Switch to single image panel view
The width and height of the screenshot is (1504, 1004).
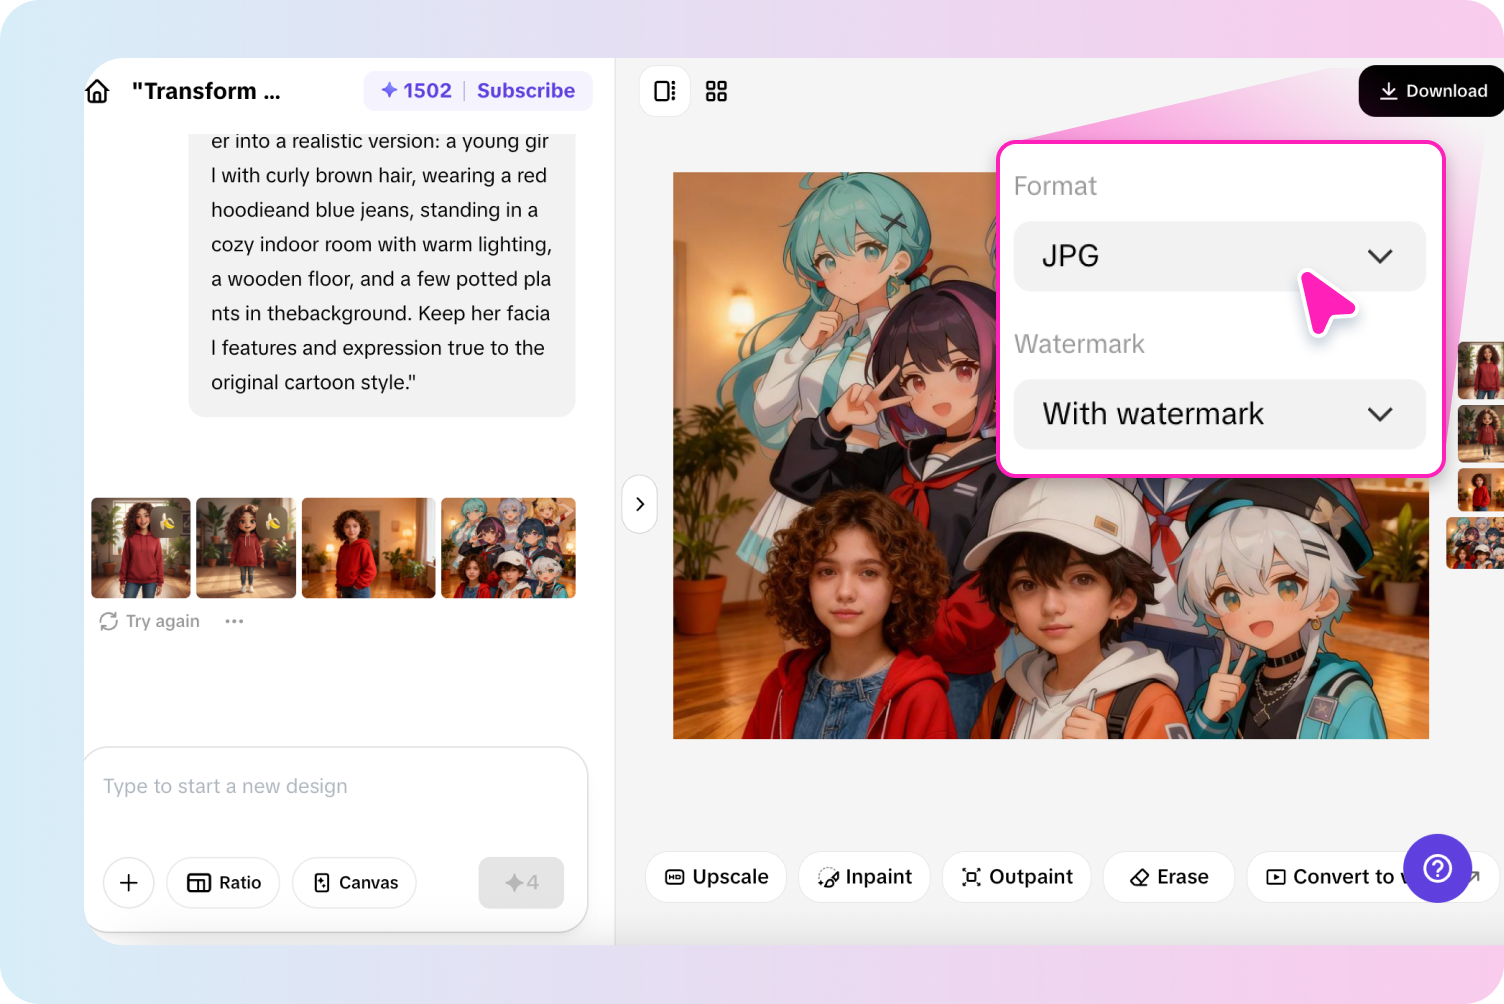(x=665, y=91)
